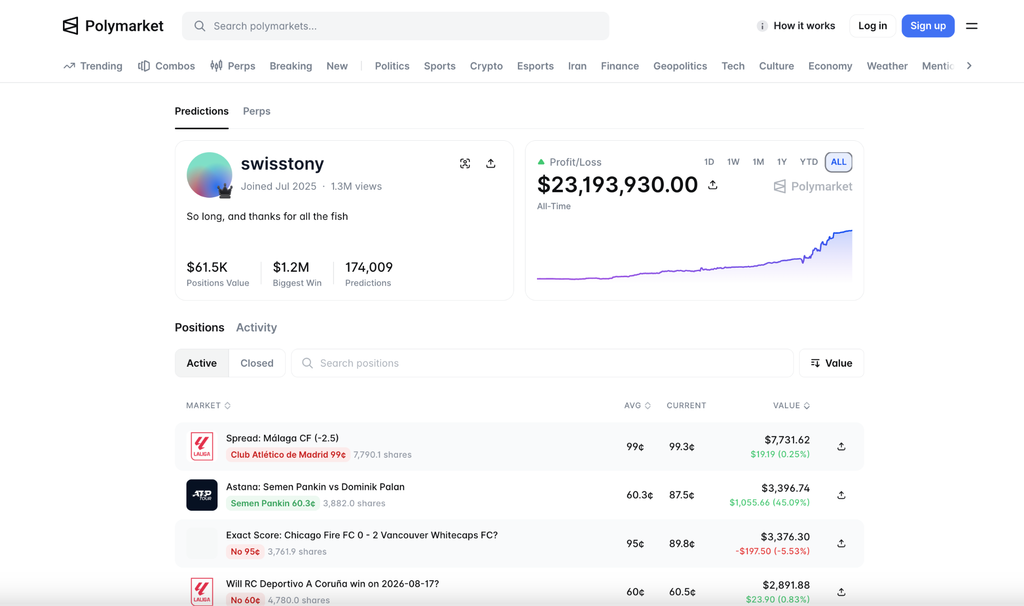Focus the Search positions field
The width and height of the screenshot is (1024, 606).
click(x=542, y=363)
